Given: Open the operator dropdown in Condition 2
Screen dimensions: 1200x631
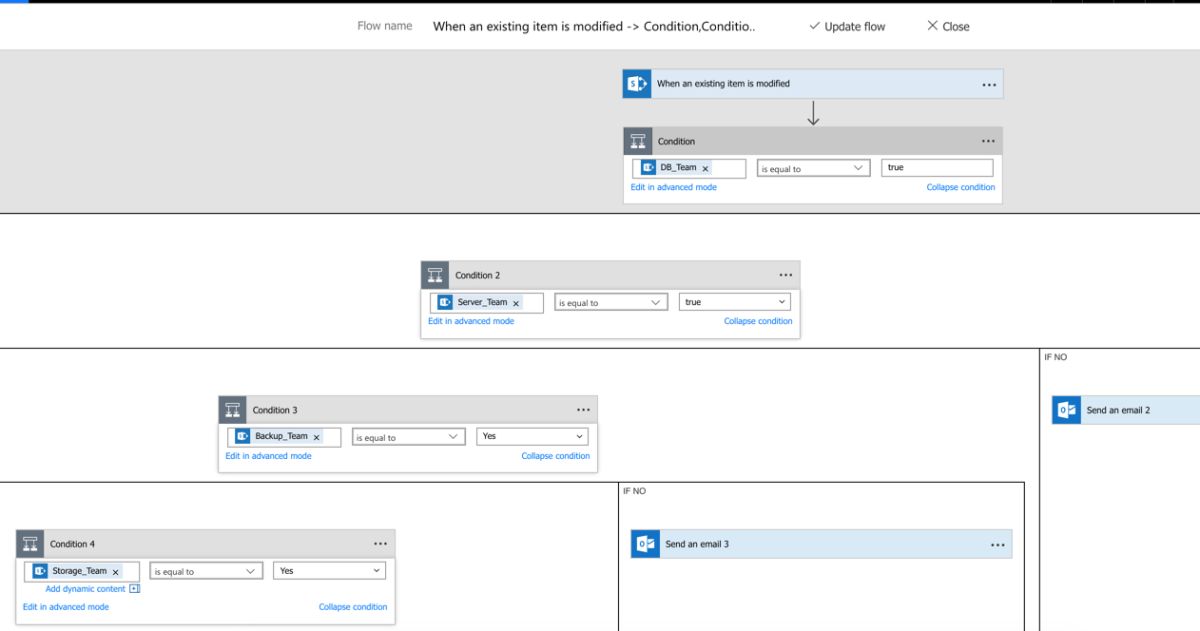Looking at the screenshot, I should [x=611, y=302].
